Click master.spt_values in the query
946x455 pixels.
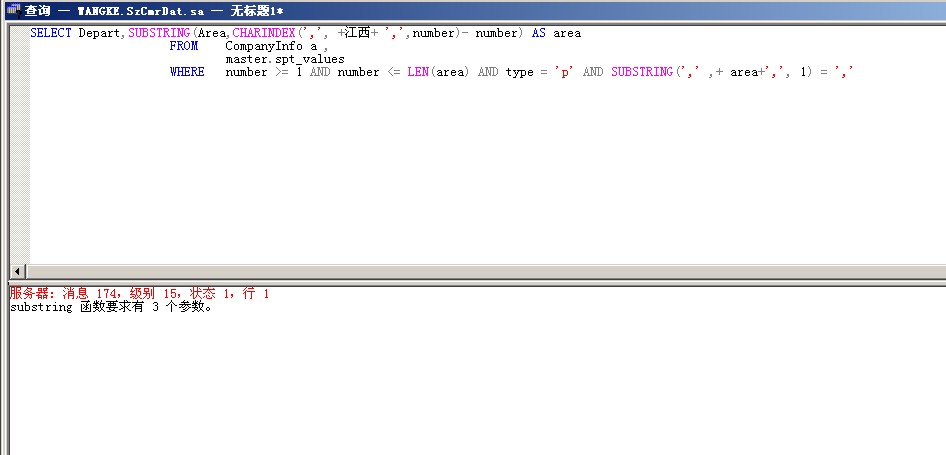click(285, 59)
